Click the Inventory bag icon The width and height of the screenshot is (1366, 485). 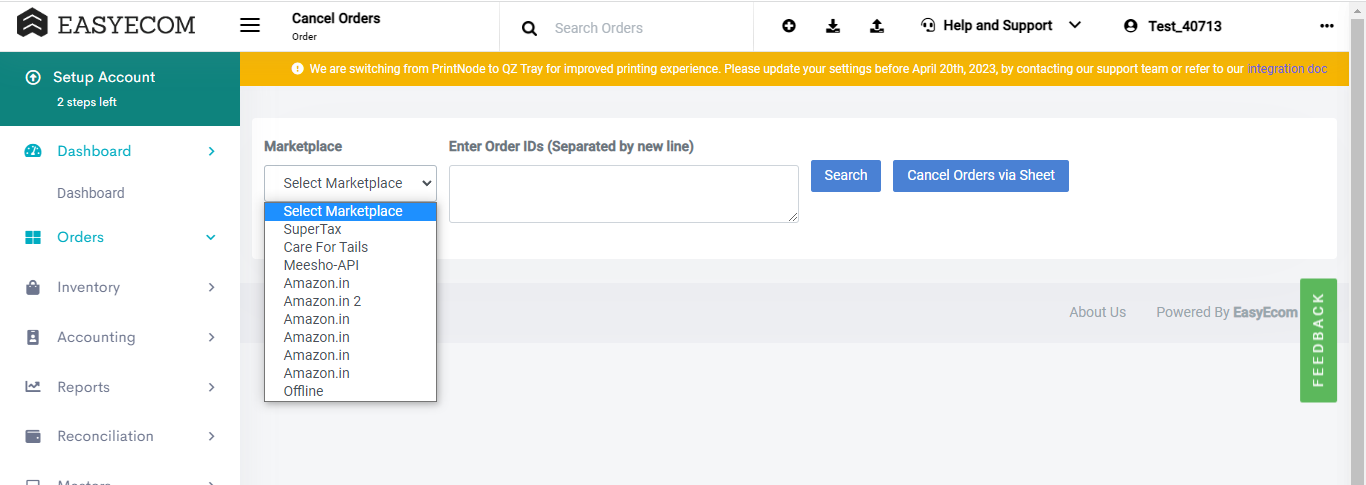[33, 287]
